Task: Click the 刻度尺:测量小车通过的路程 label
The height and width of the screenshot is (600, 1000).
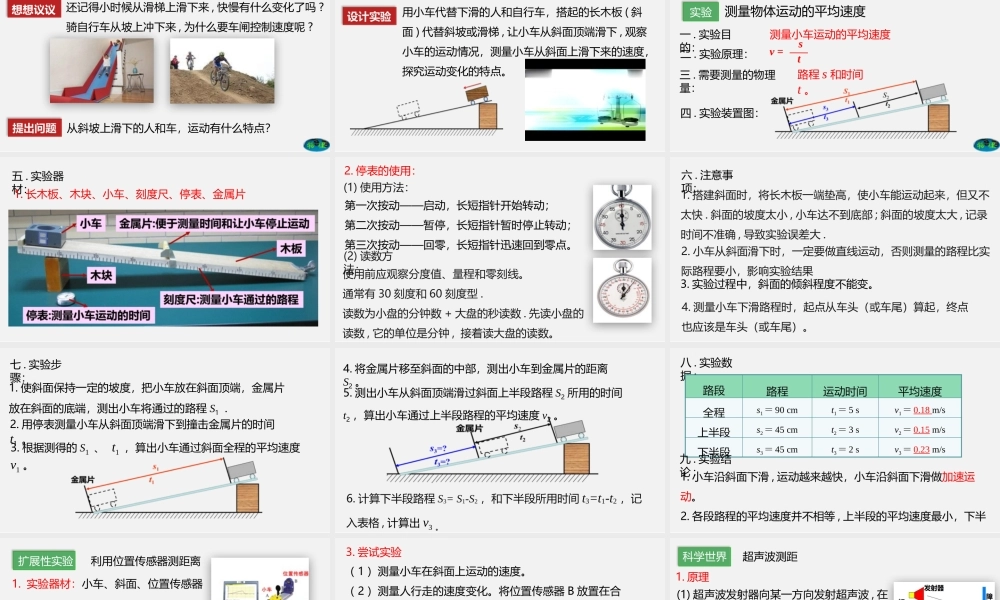Action: 231,299
